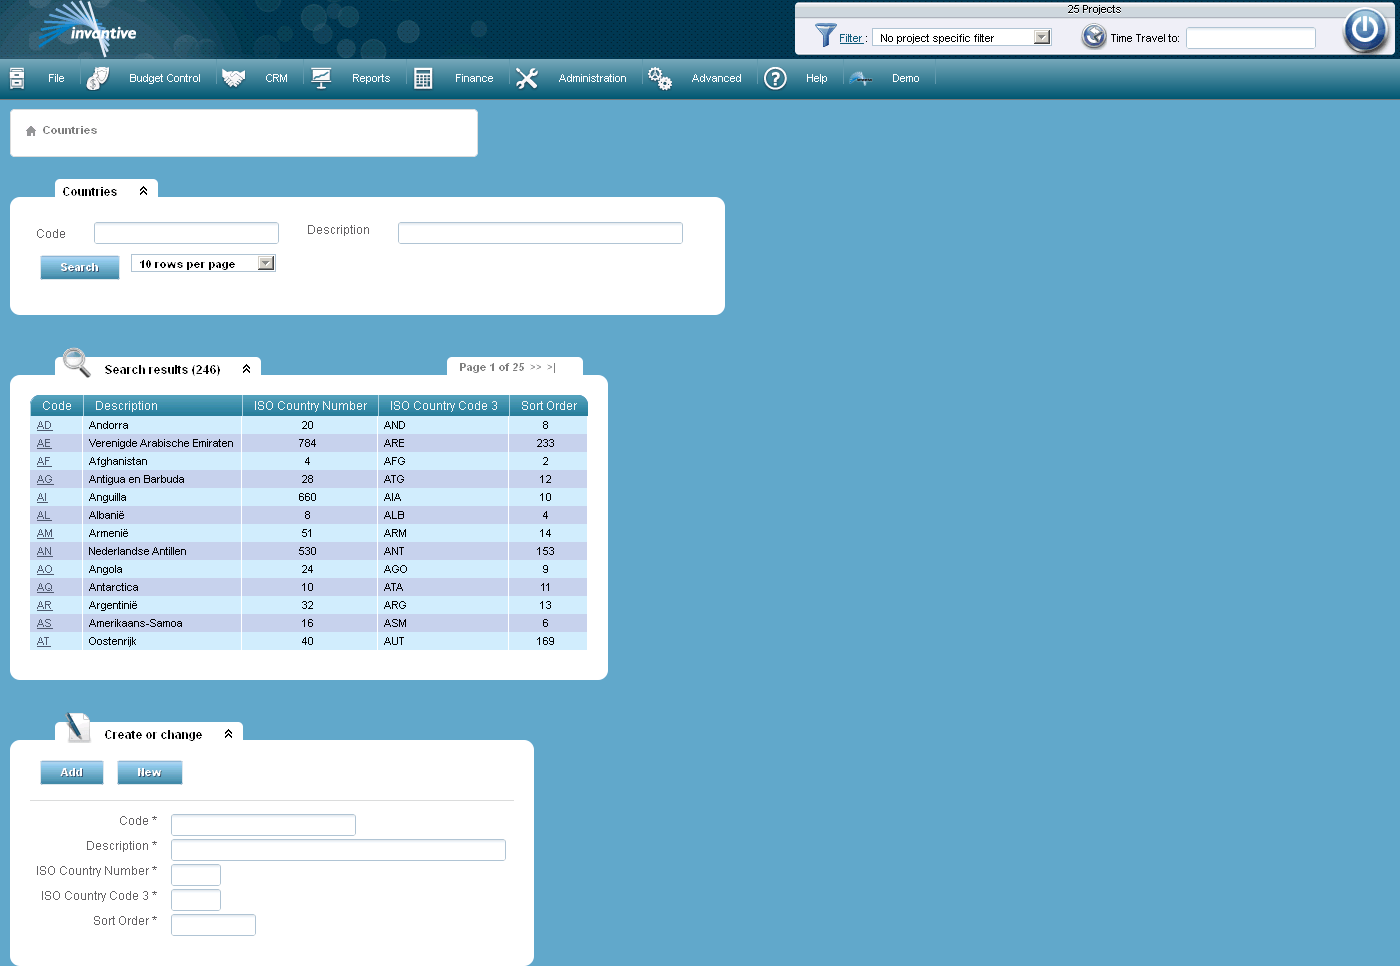Click the home icon in the breadcrumb
Screen dimensions: 1400x966
29,129
